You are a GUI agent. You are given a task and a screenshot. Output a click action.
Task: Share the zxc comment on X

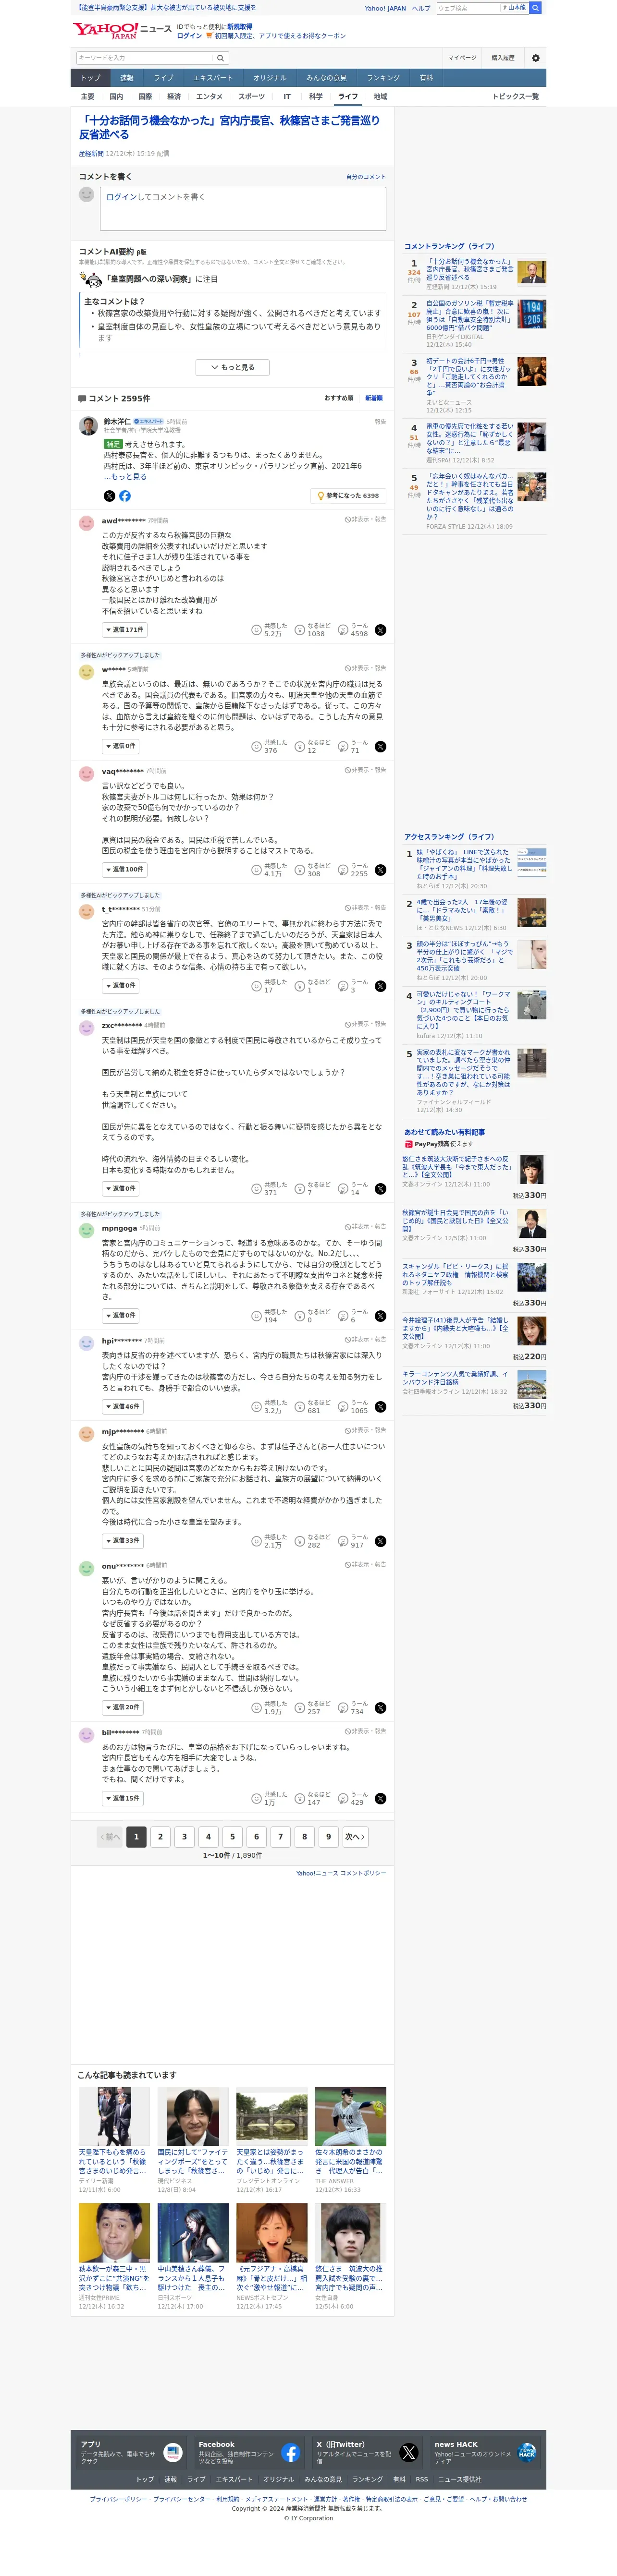[380, 1189]
